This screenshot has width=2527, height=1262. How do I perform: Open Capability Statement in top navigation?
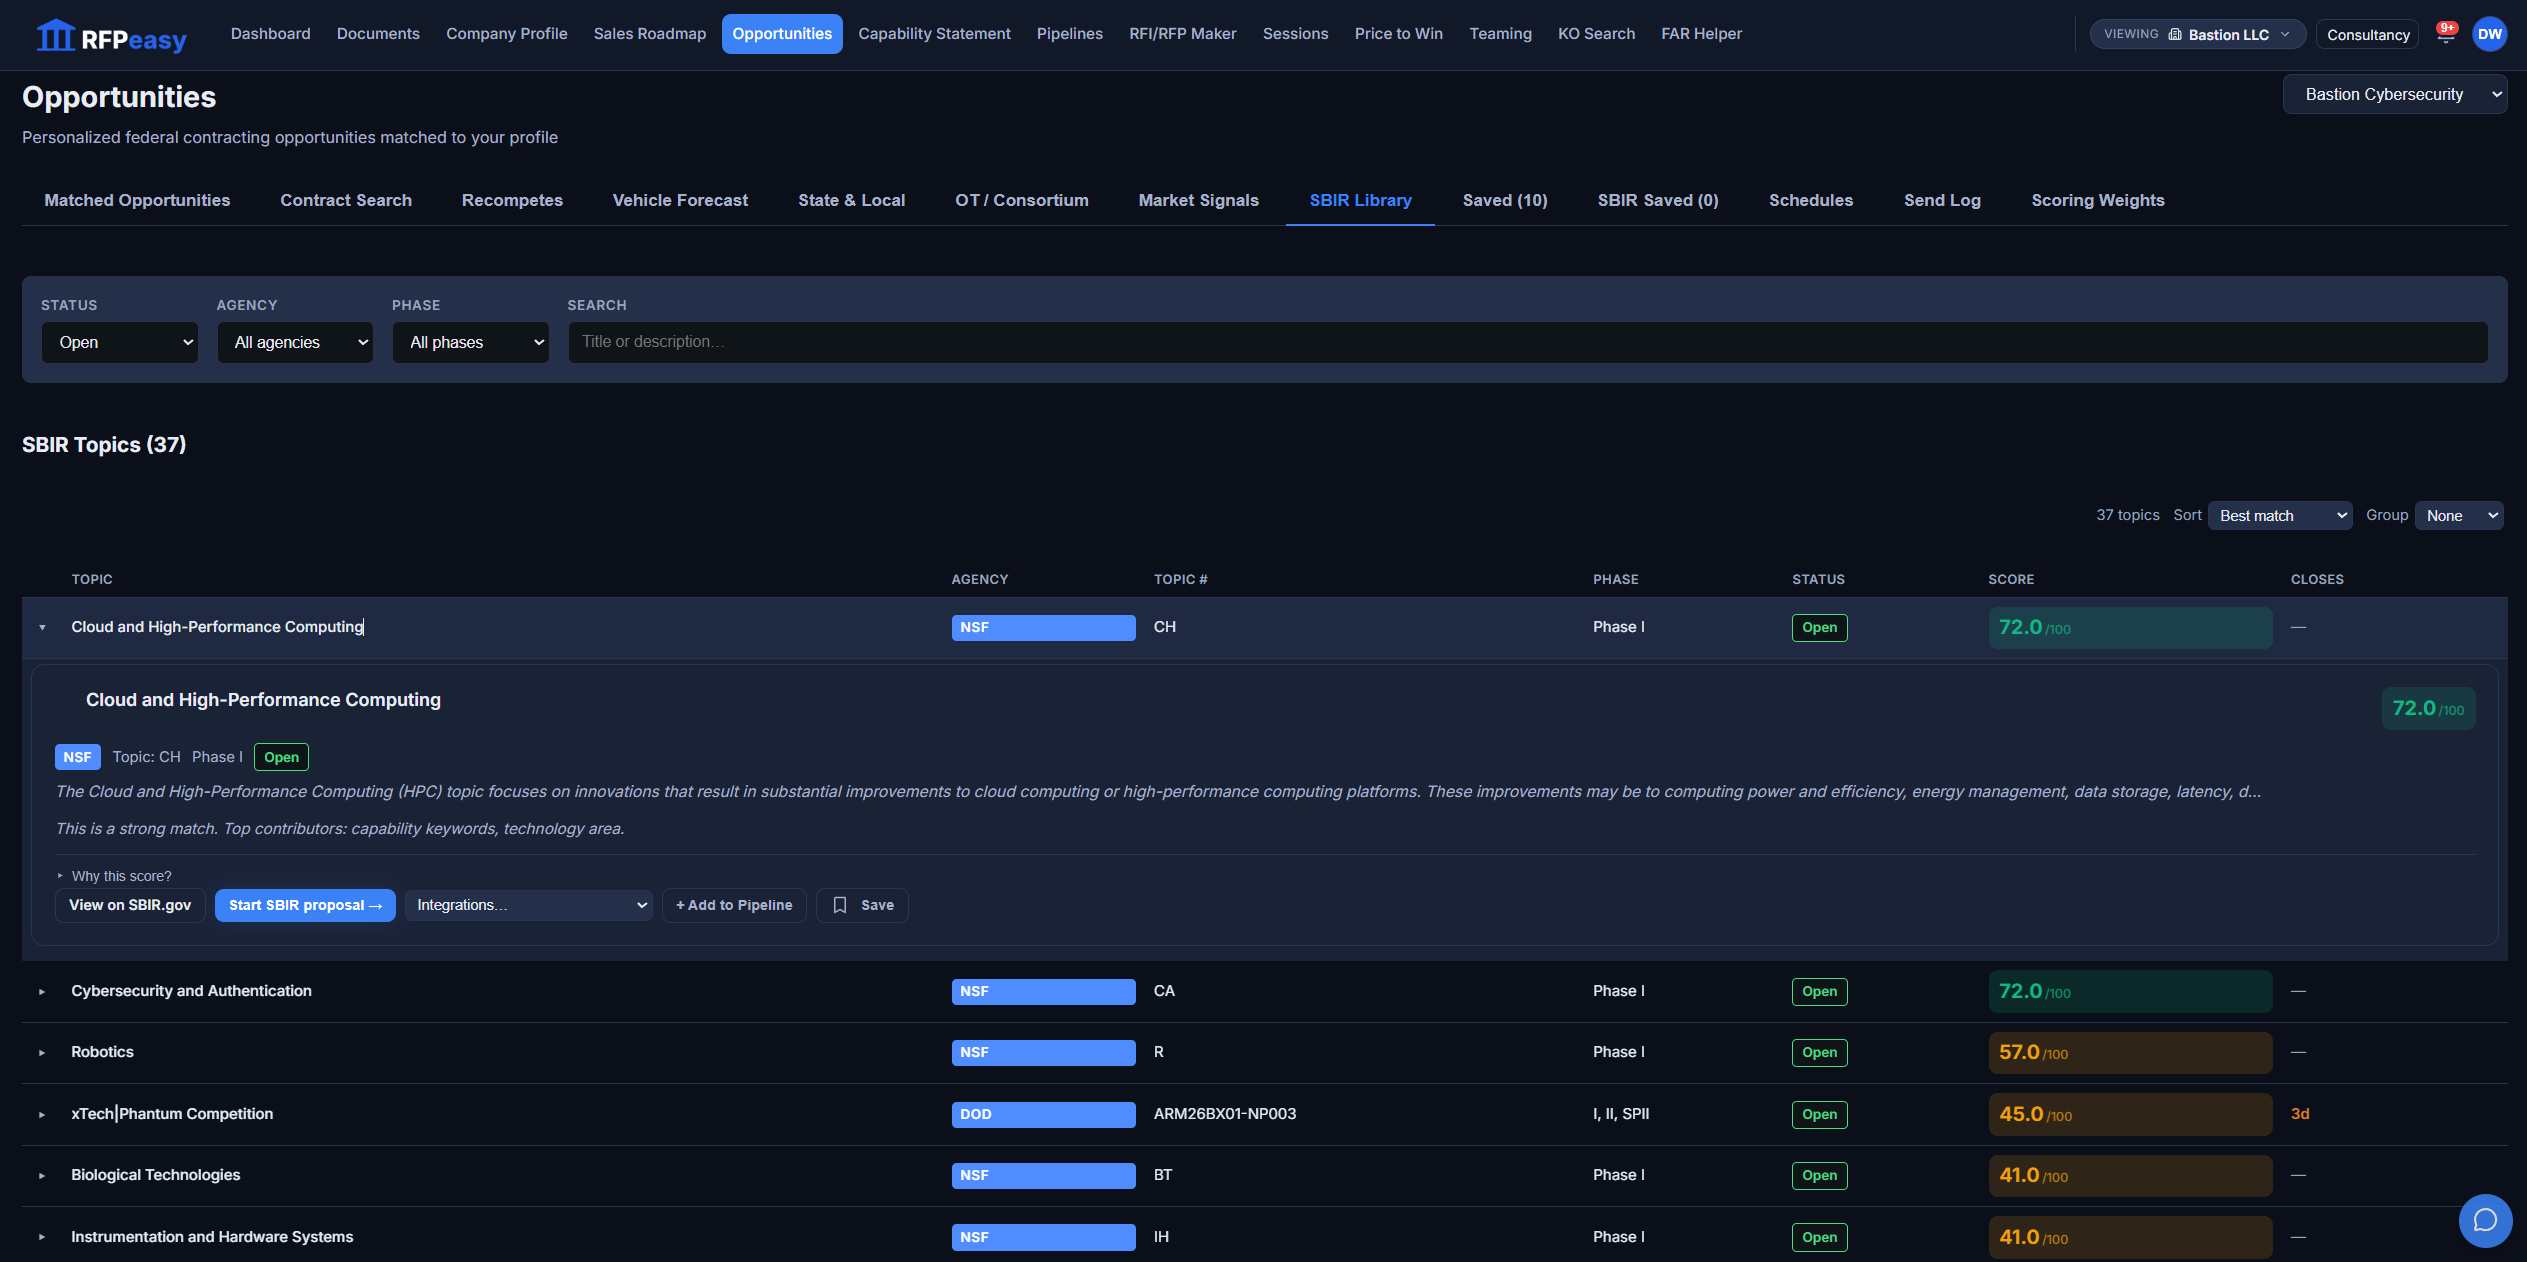pos(934,34)
